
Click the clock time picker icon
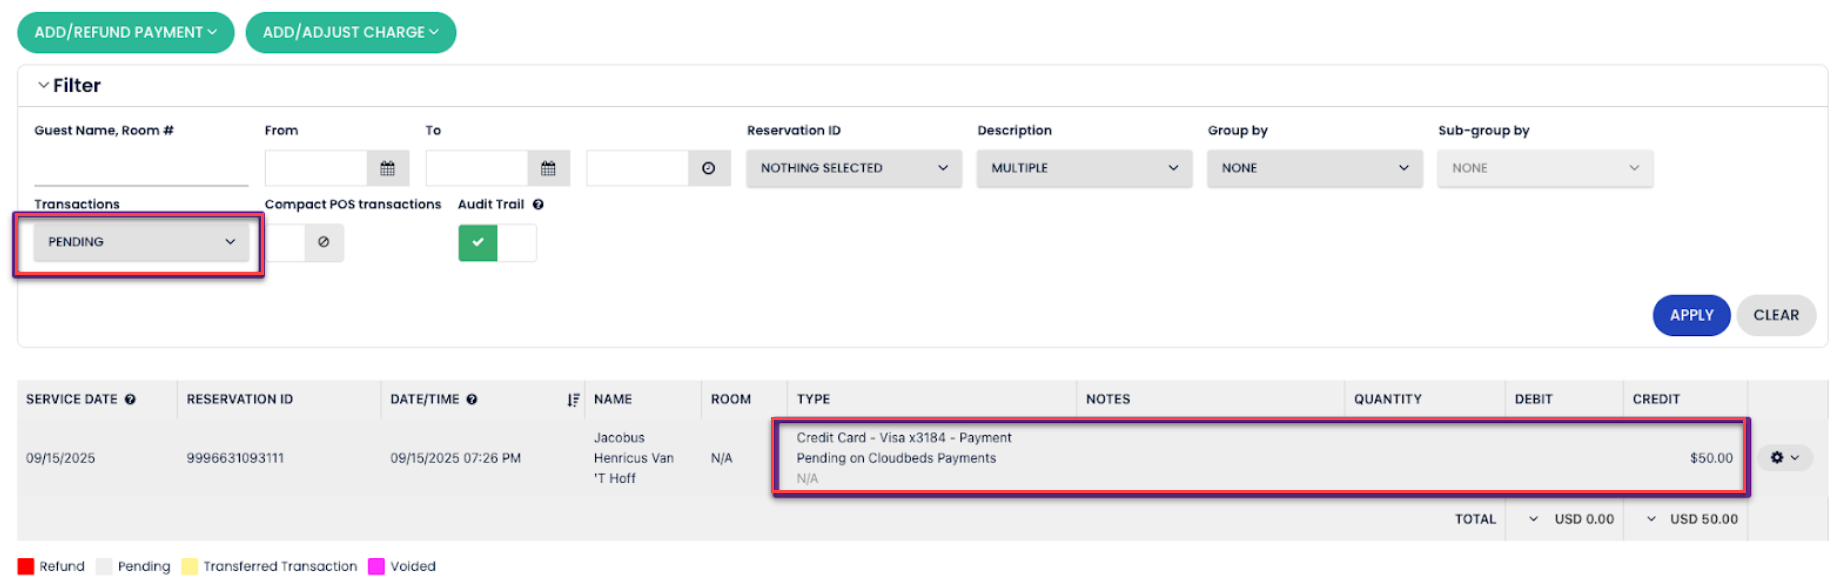click(x=708, y=168)
